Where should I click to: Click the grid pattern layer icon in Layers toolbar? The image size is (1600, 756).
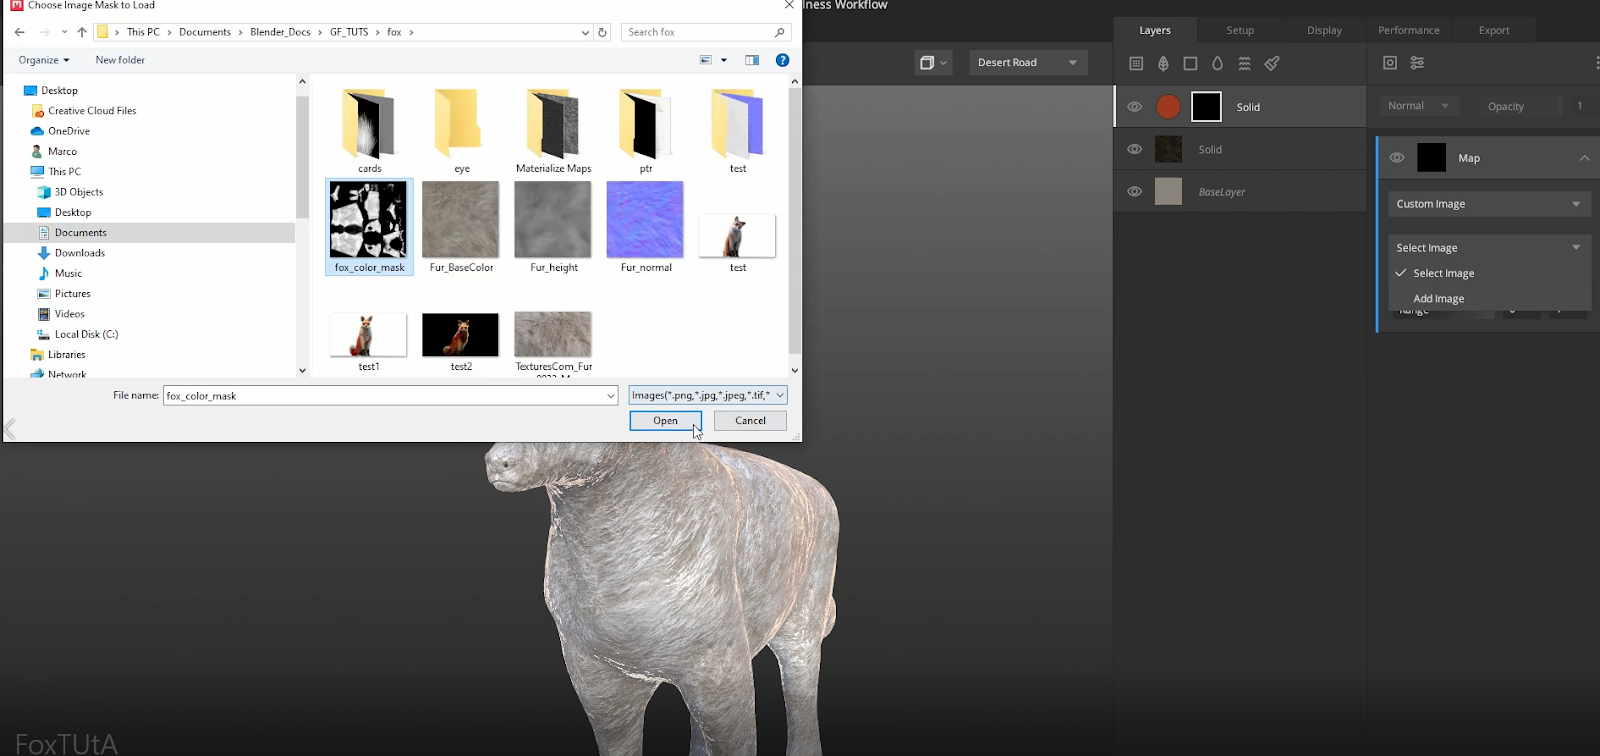[x=1136, y=63]
